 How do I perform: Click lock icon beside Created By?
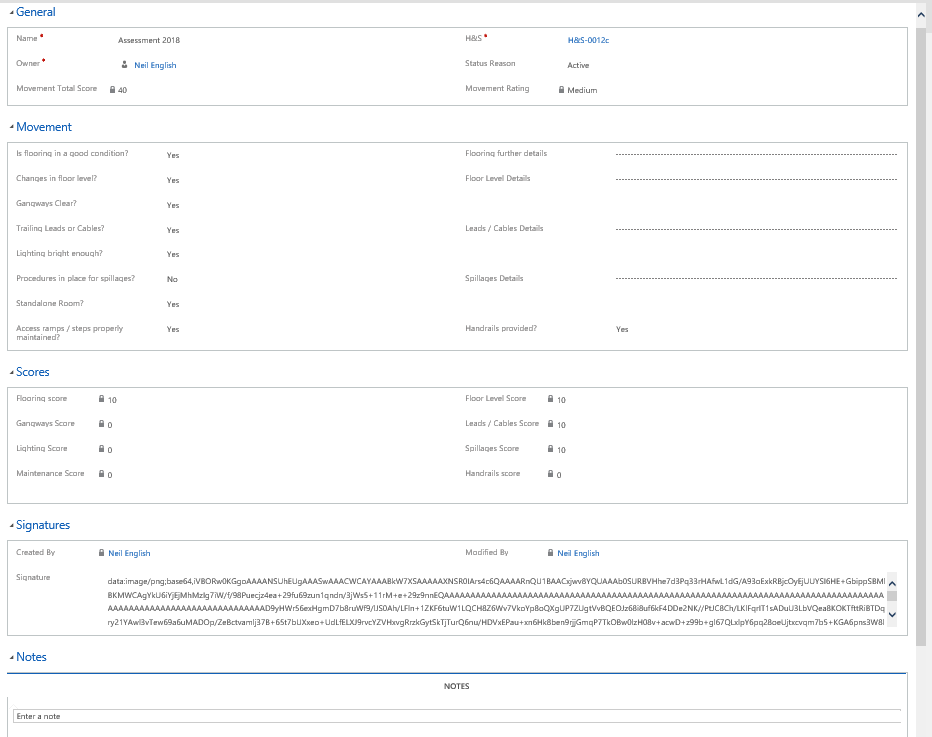pos(102,553)
